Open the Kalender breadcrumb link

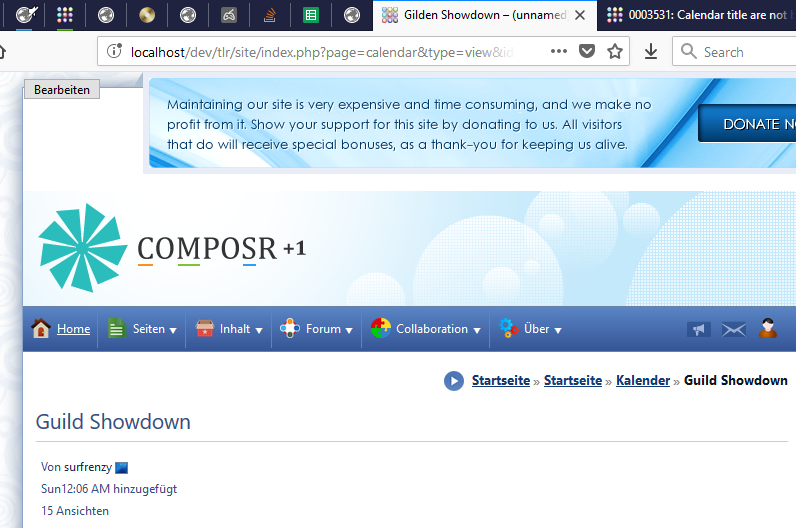pyautogui.click(x=643, y=381)
